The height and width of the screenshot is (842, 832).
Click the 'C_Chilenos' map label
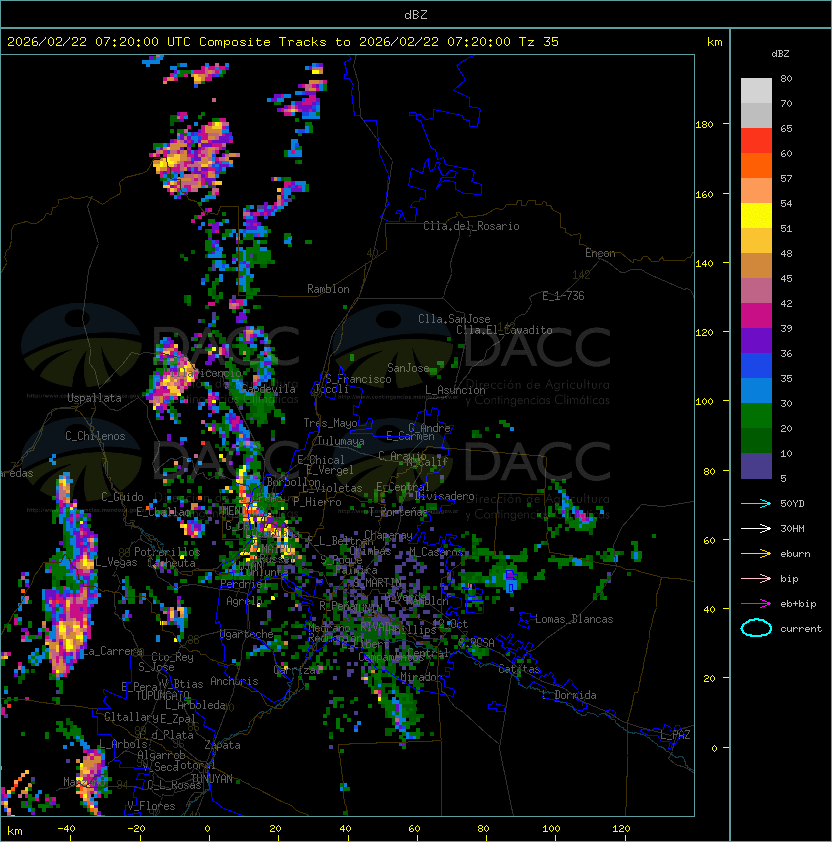click(x=95, y=436)
